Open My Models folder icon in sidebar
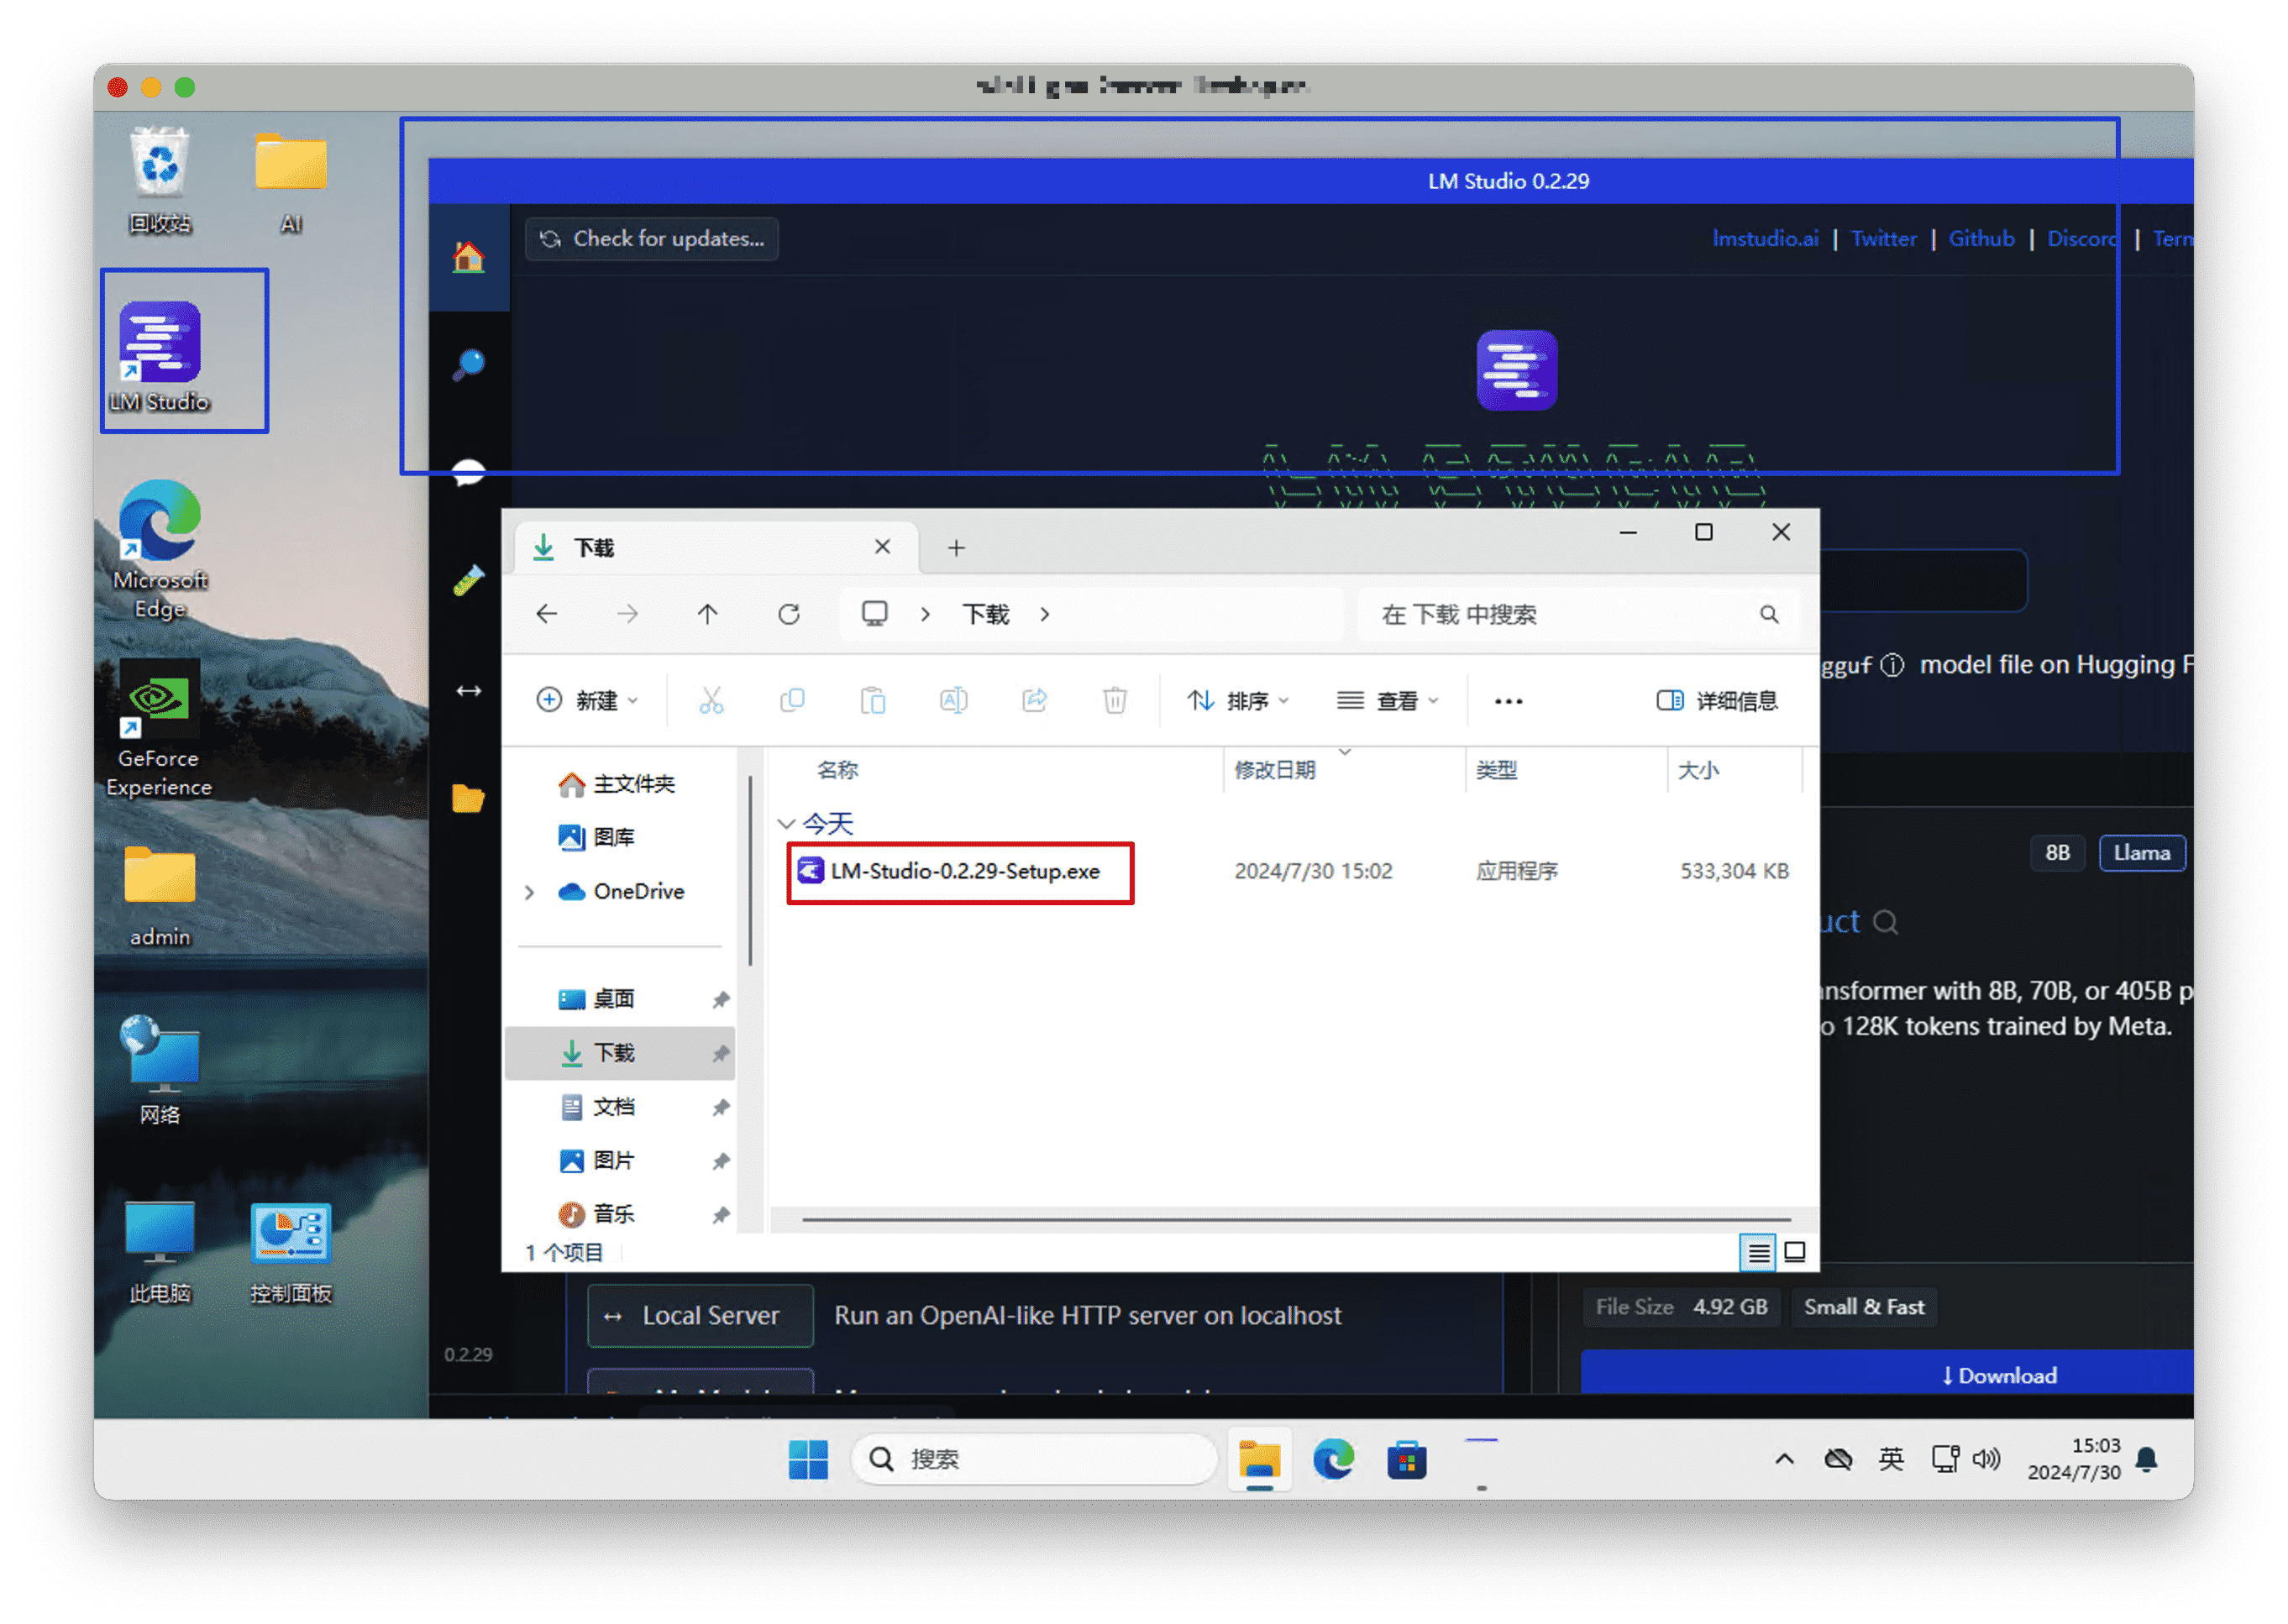Image resolution: width=2288 pixels, height=1624 pixels. (468, 797)
